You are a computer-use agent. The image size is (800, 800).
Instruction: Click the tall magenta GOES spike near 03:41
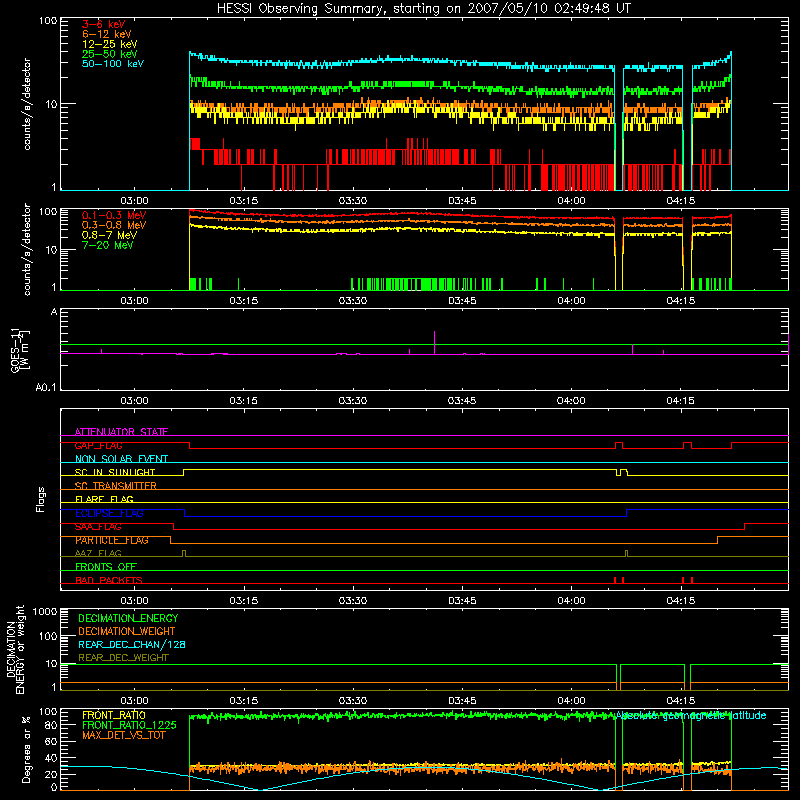(x=434, y=342)
